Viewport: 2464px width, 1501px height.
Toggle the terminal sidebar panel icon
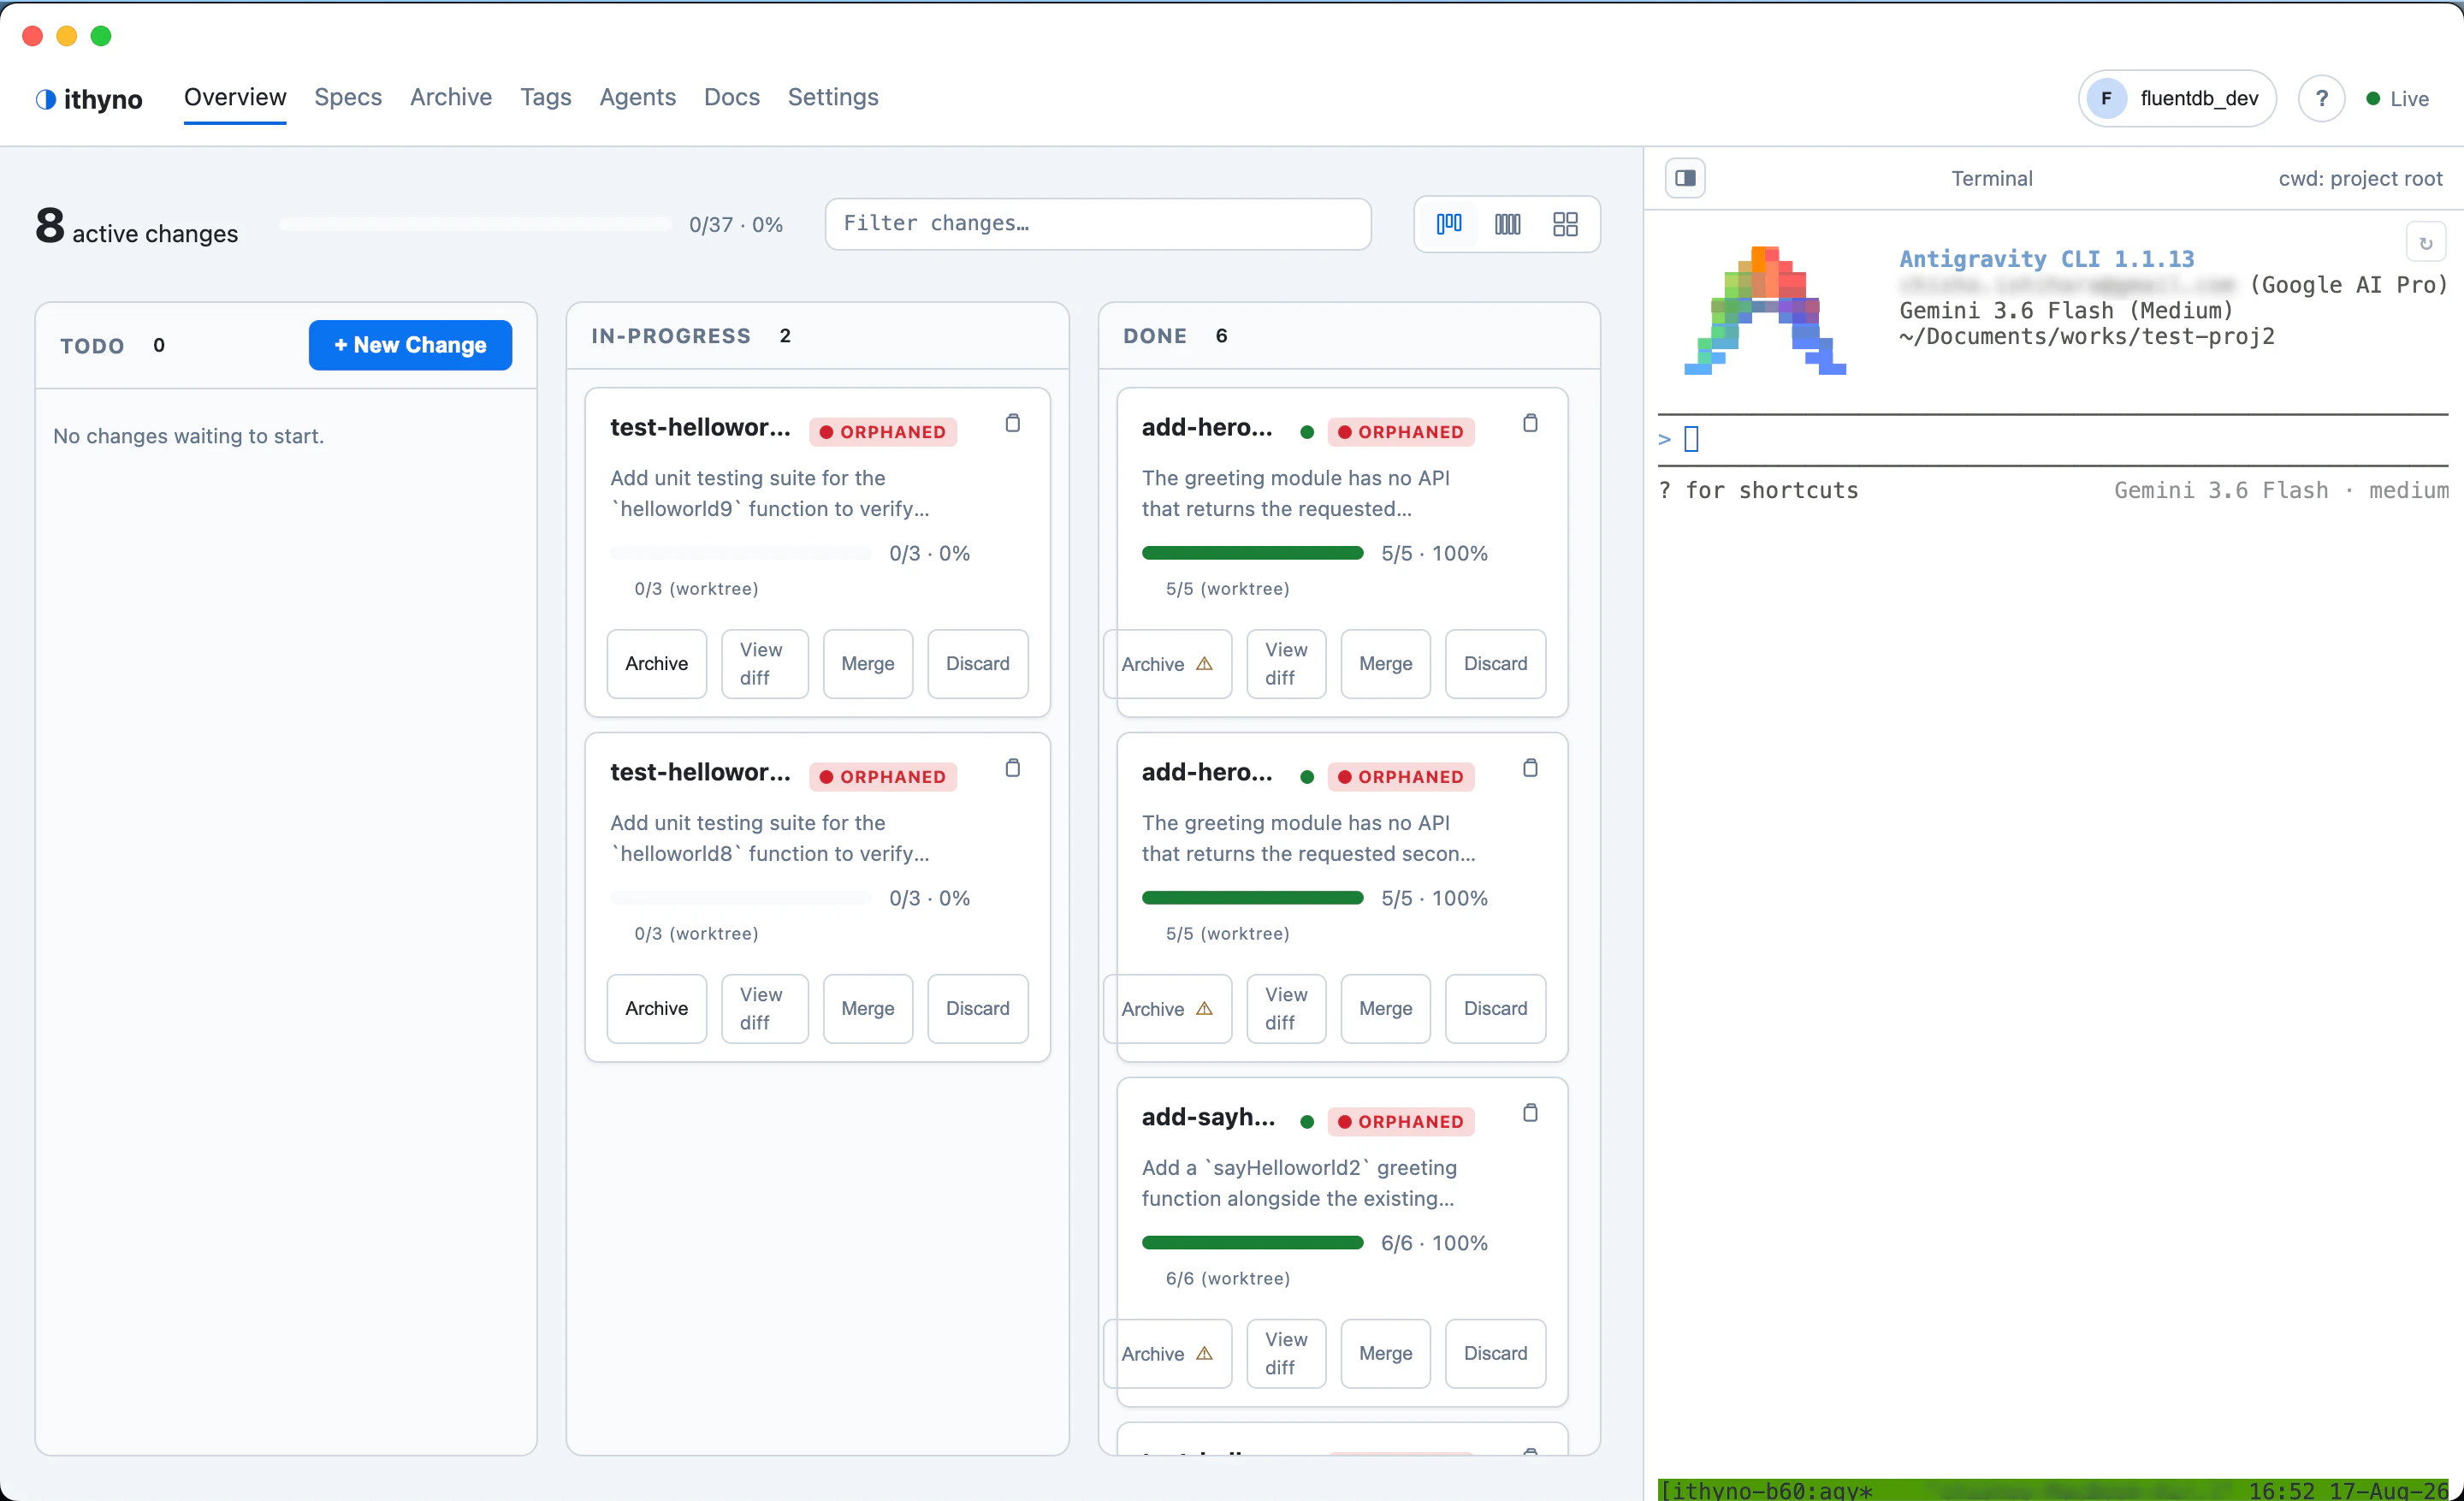[1685, 178]
